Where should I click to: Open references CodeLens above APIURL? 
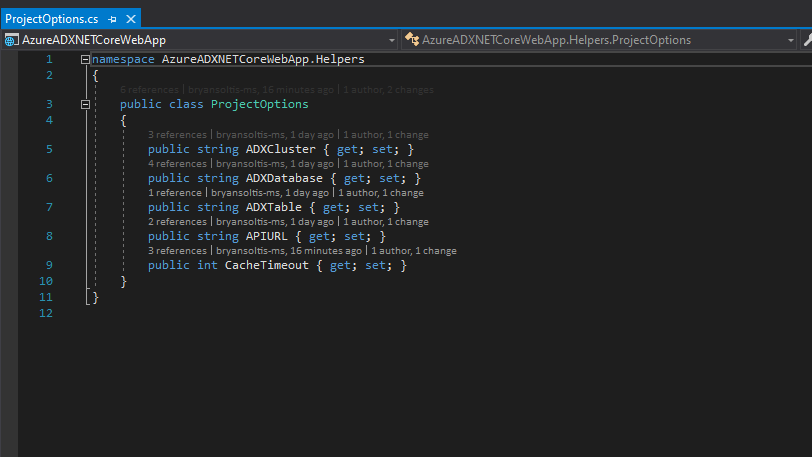click(x=177, y=221)
